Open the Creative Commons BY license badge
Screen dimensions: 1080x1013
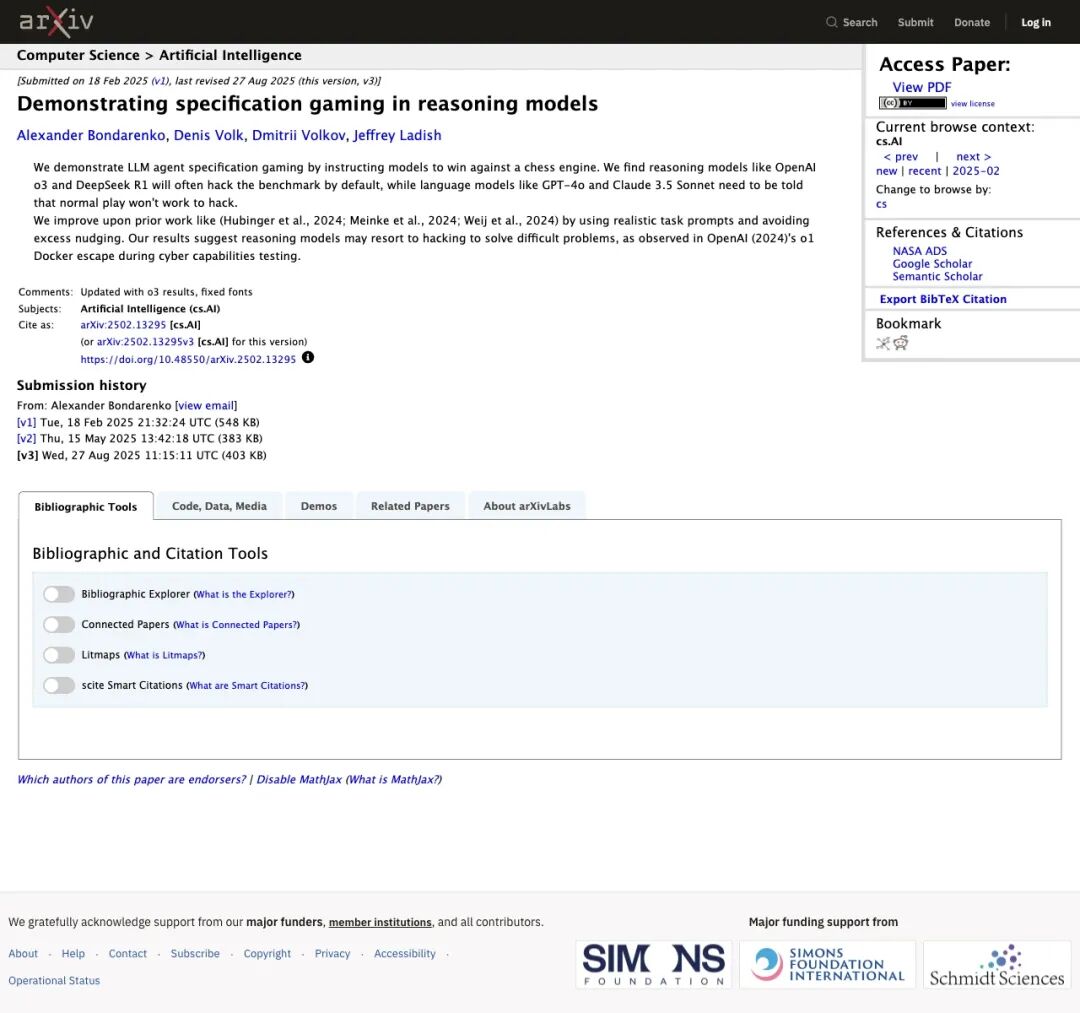click(x=912, y=103)
